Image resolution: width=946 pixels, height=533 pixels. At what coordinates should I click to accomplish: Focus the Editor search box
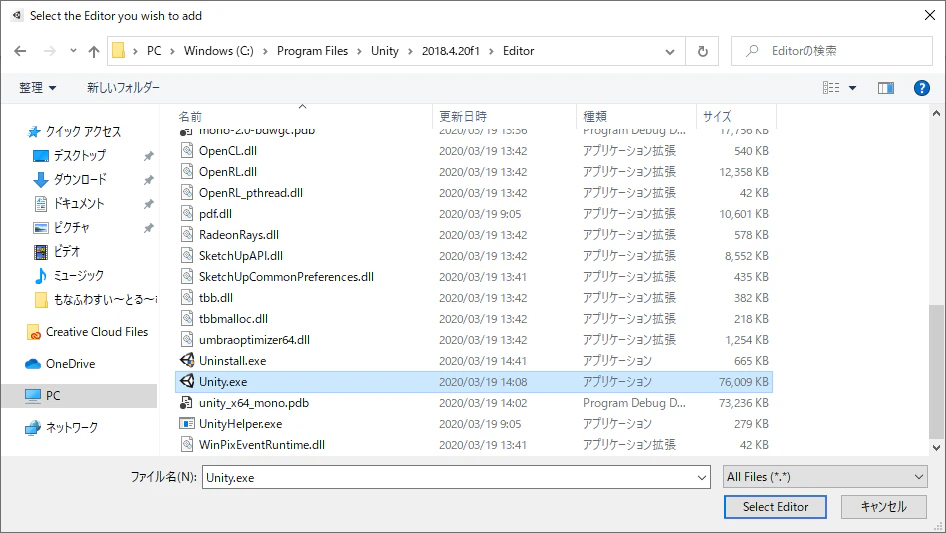coord(832,51)
